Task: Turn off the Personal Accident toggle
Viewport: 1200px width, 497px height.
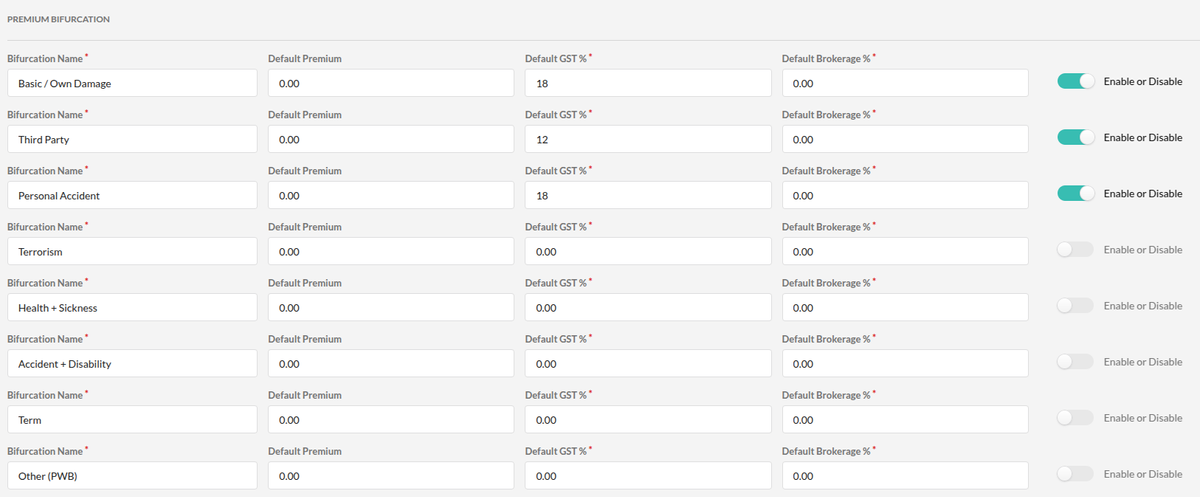Action: click(x=1076, y=194)
